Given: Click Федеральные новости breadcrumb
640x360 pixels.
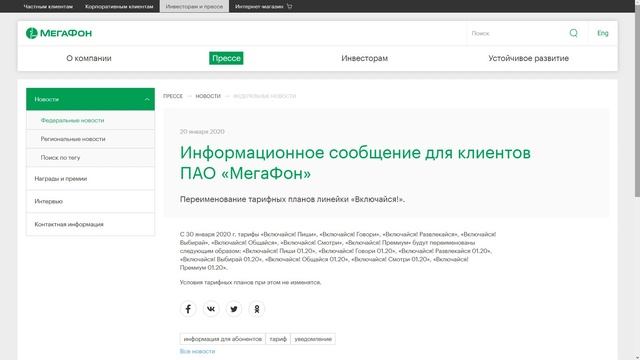Looking at the screenshot, I should [x=264, y=96].
